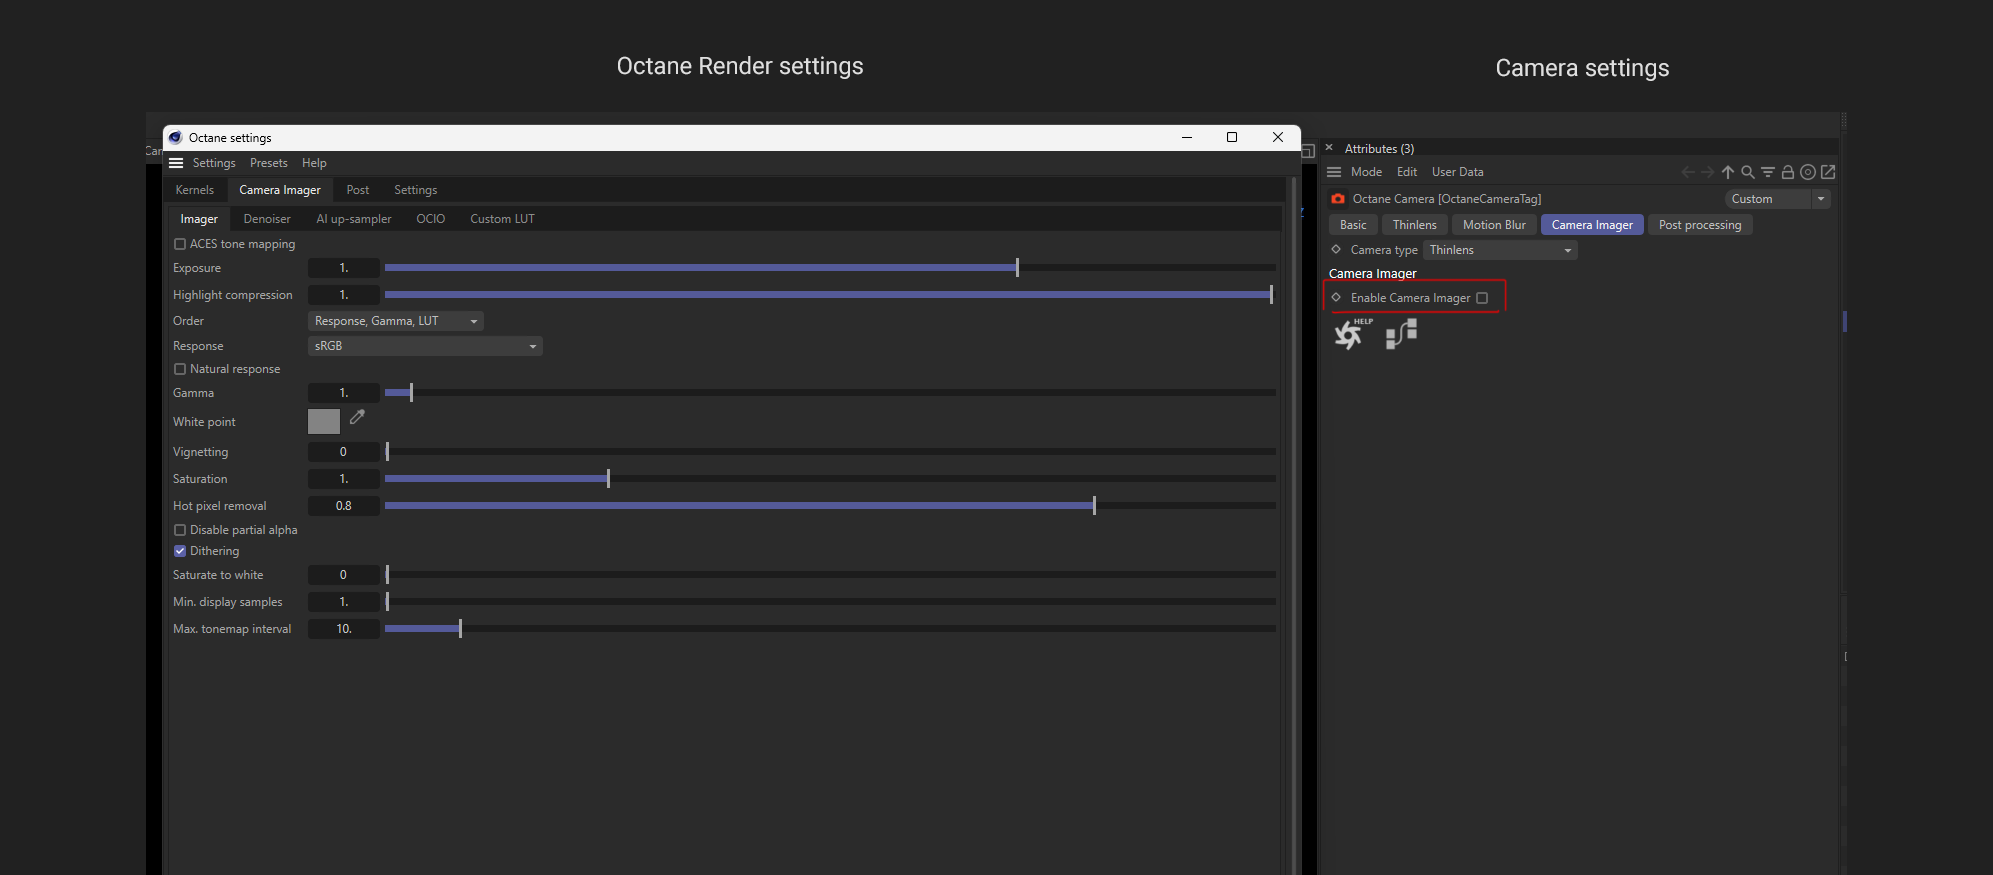Open the AI up-sampler sub-tab
This screenshot has height=875, width=1993.
click(x=354, y=219)
